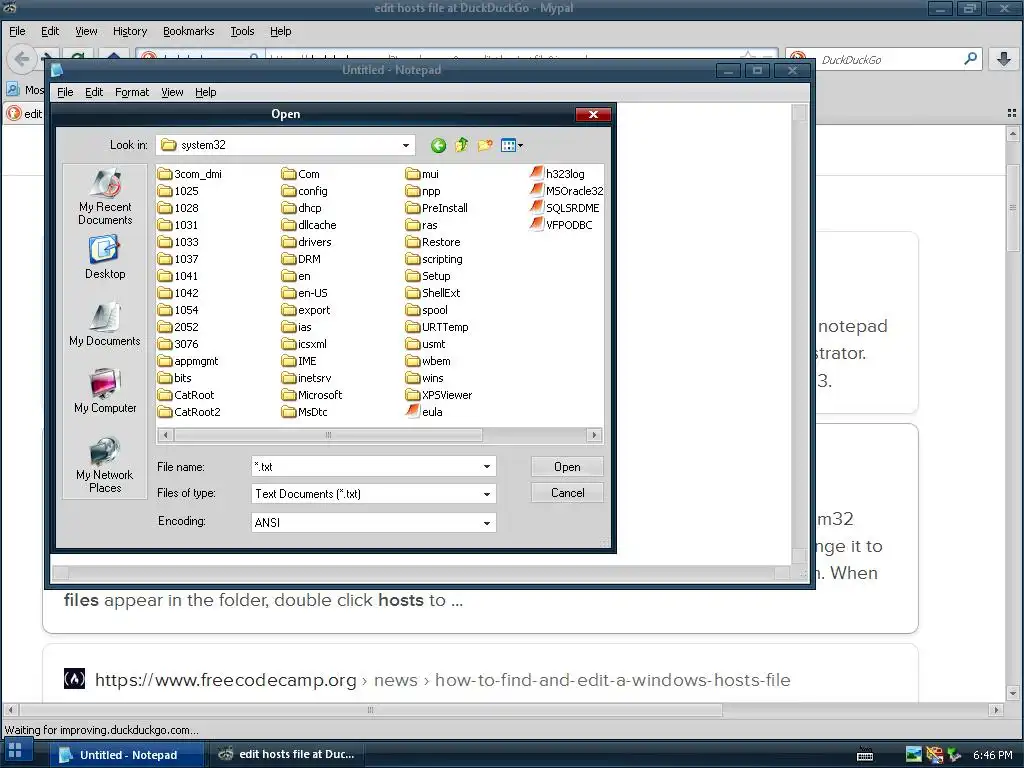The height and width of the screenshot is (768, 1024).
Task: Click the Open button in dialog
Action: pyautogui.click(x=567, y=466)
